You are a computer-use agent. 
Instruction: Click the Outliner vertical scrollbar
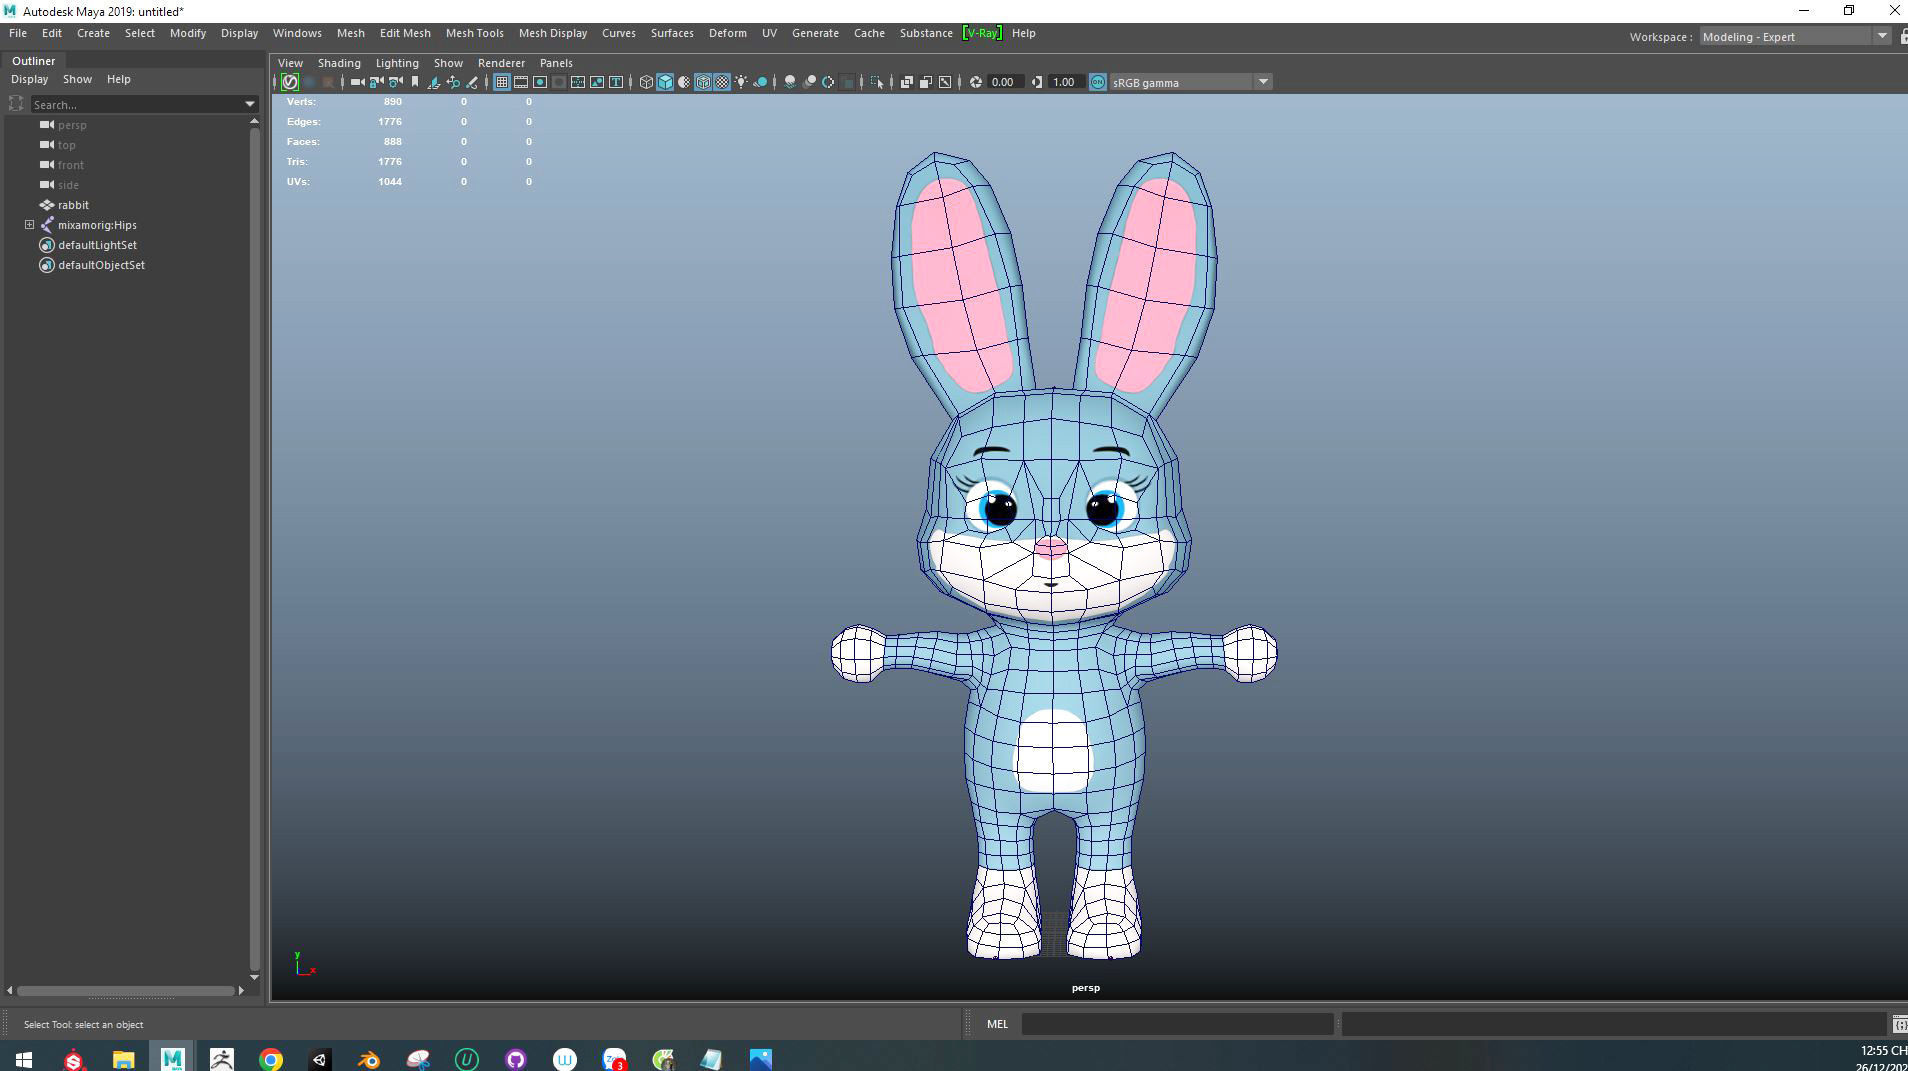point(254,548)
